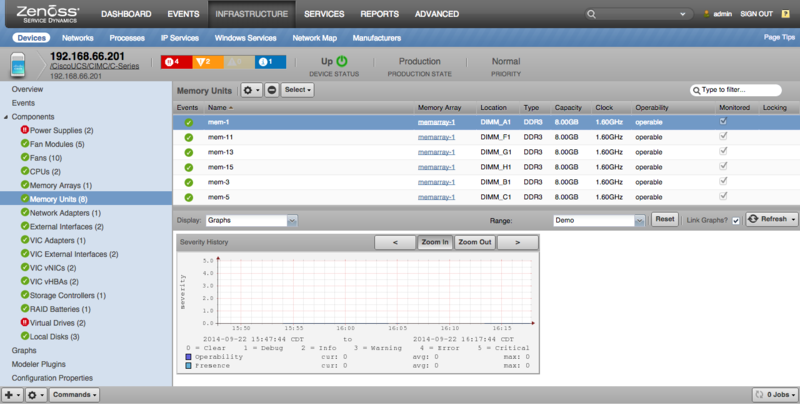800x405 pixels.
Task: Open the Refresh dropdown arrow menu
Action: [793, 219]
